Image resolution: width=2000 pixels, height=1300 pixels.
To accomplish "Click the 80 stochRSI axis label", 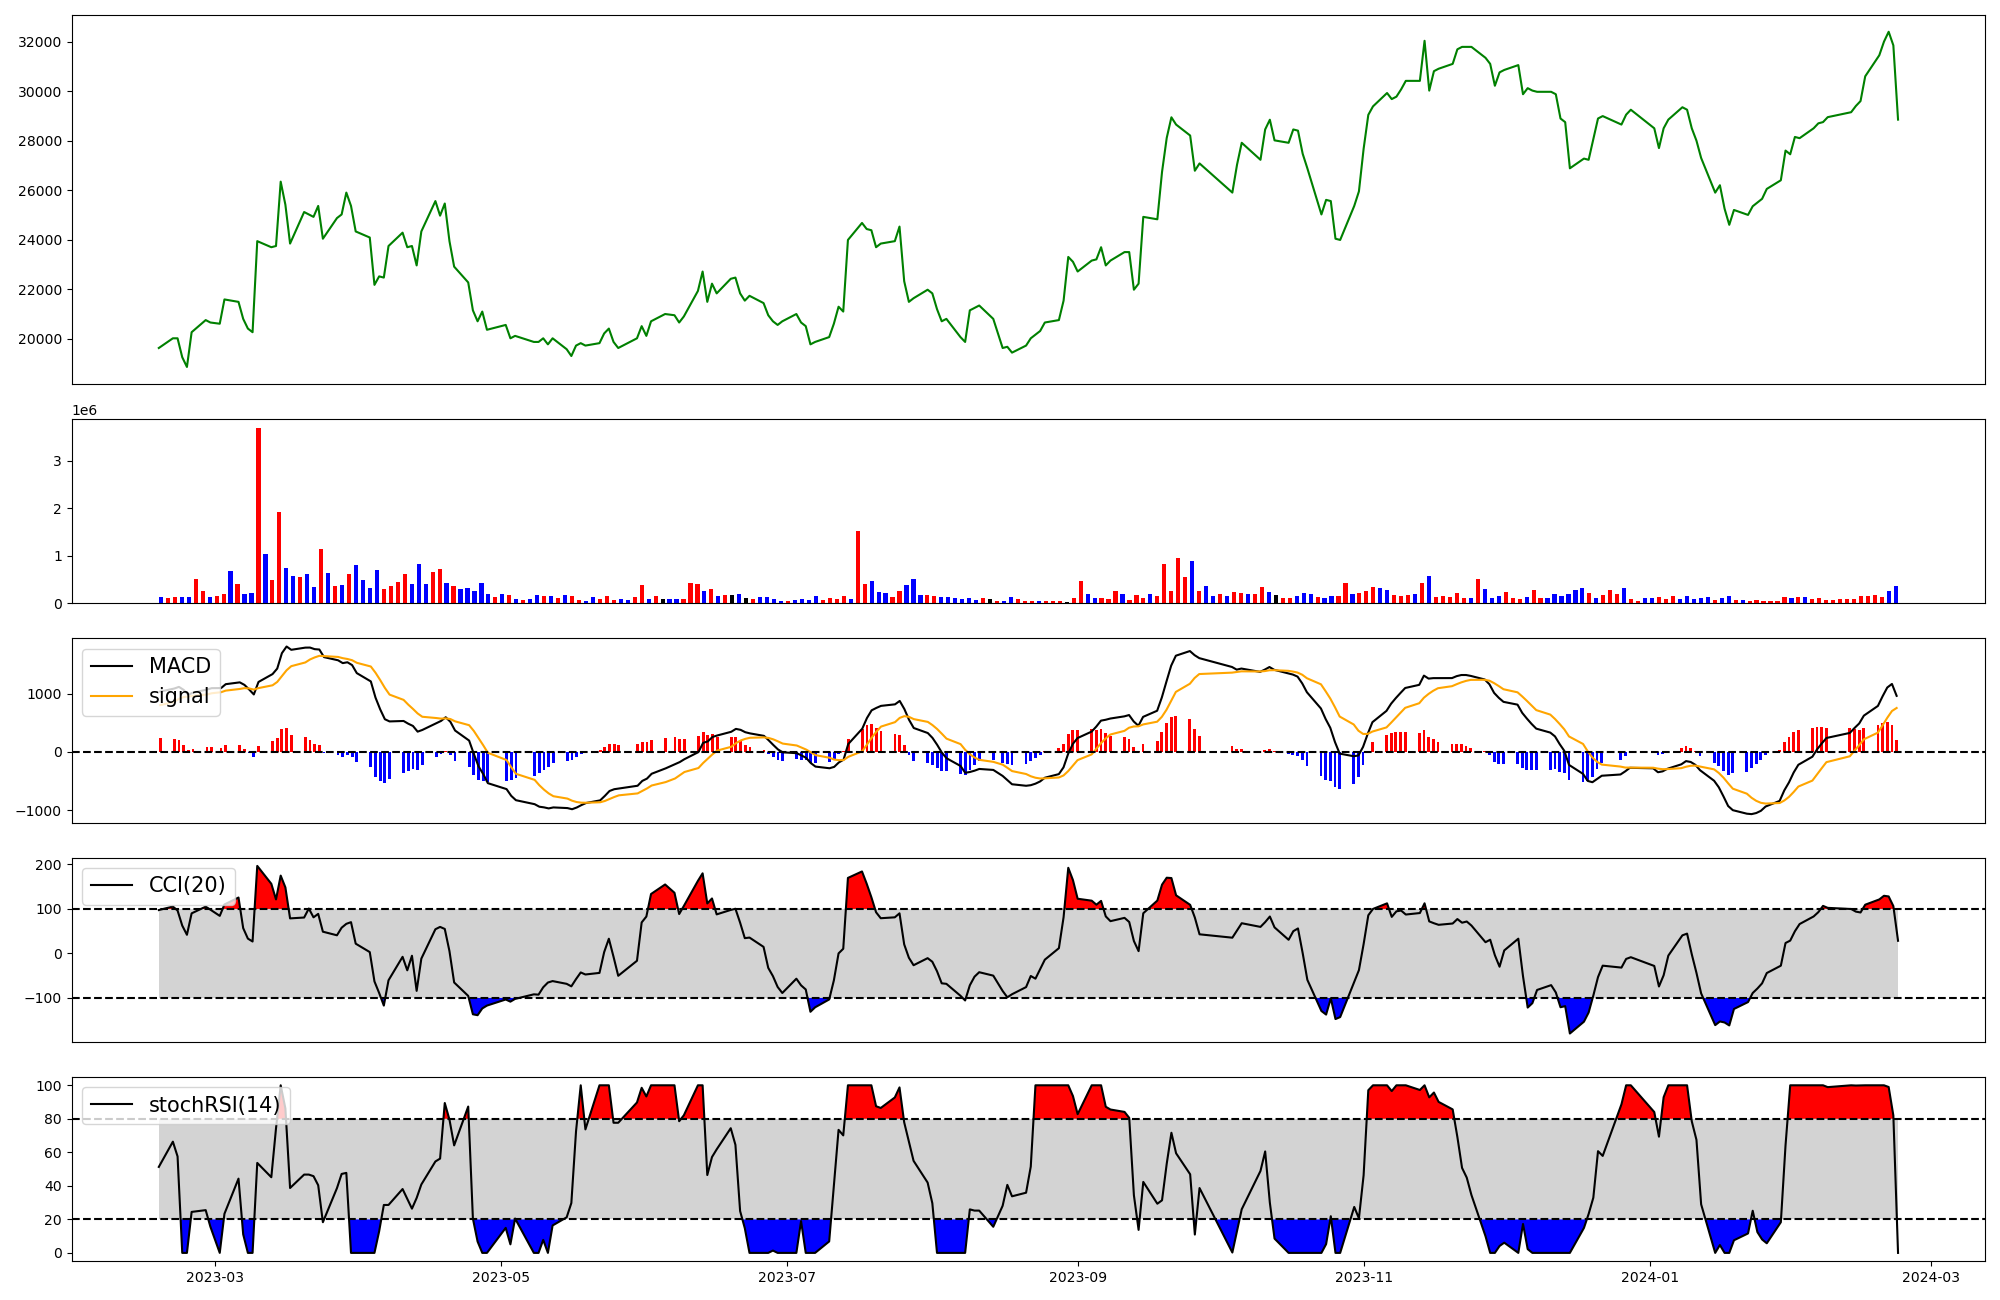I will point(53,1119).
